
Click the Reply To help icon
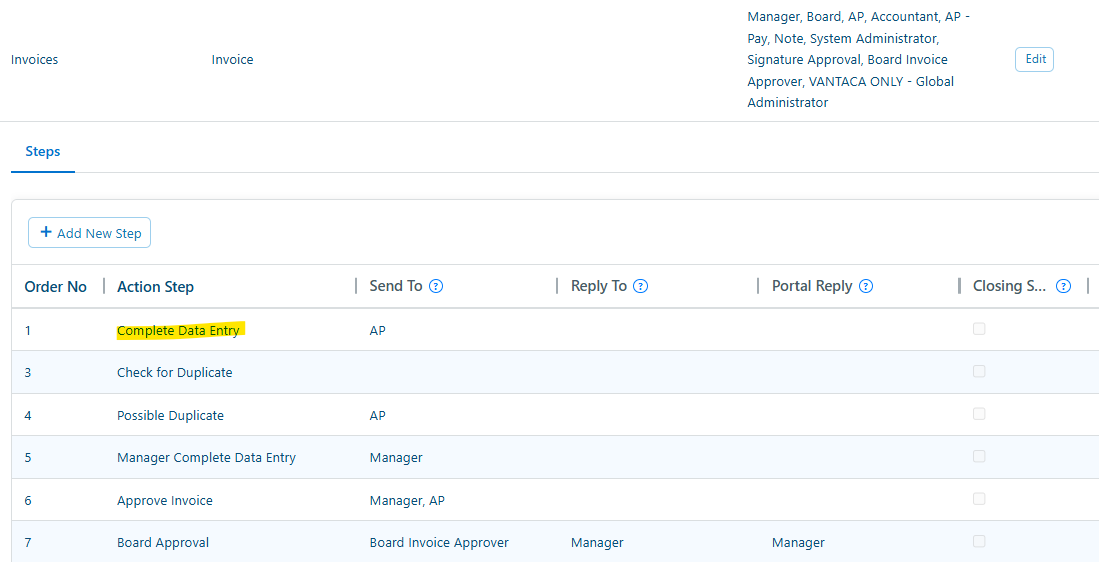point(641,286)
